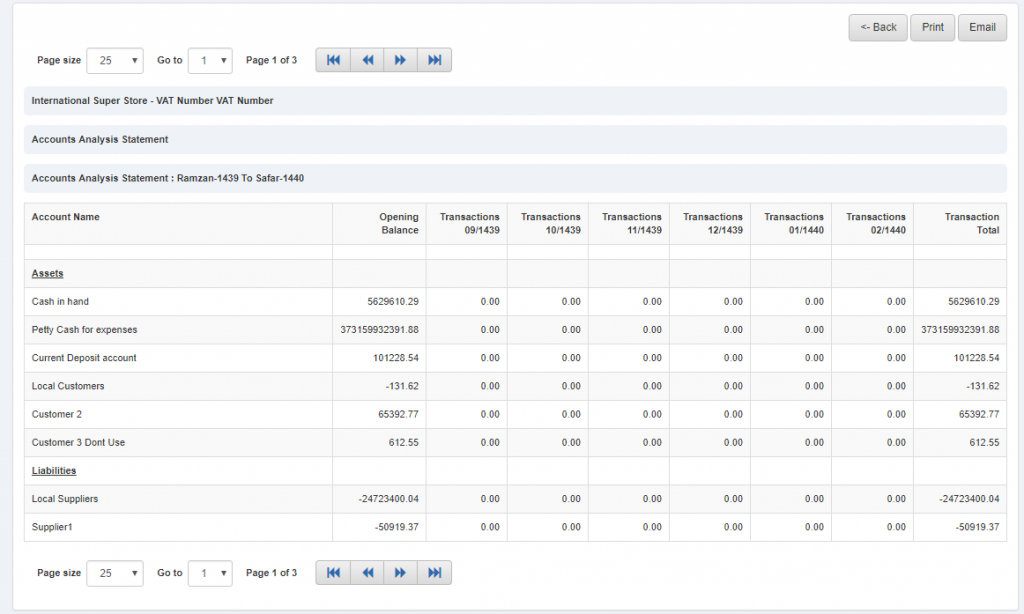Select the Liabilities section heading
Viewport: 1024px width, 614px height.
click(x=54, y=470)
